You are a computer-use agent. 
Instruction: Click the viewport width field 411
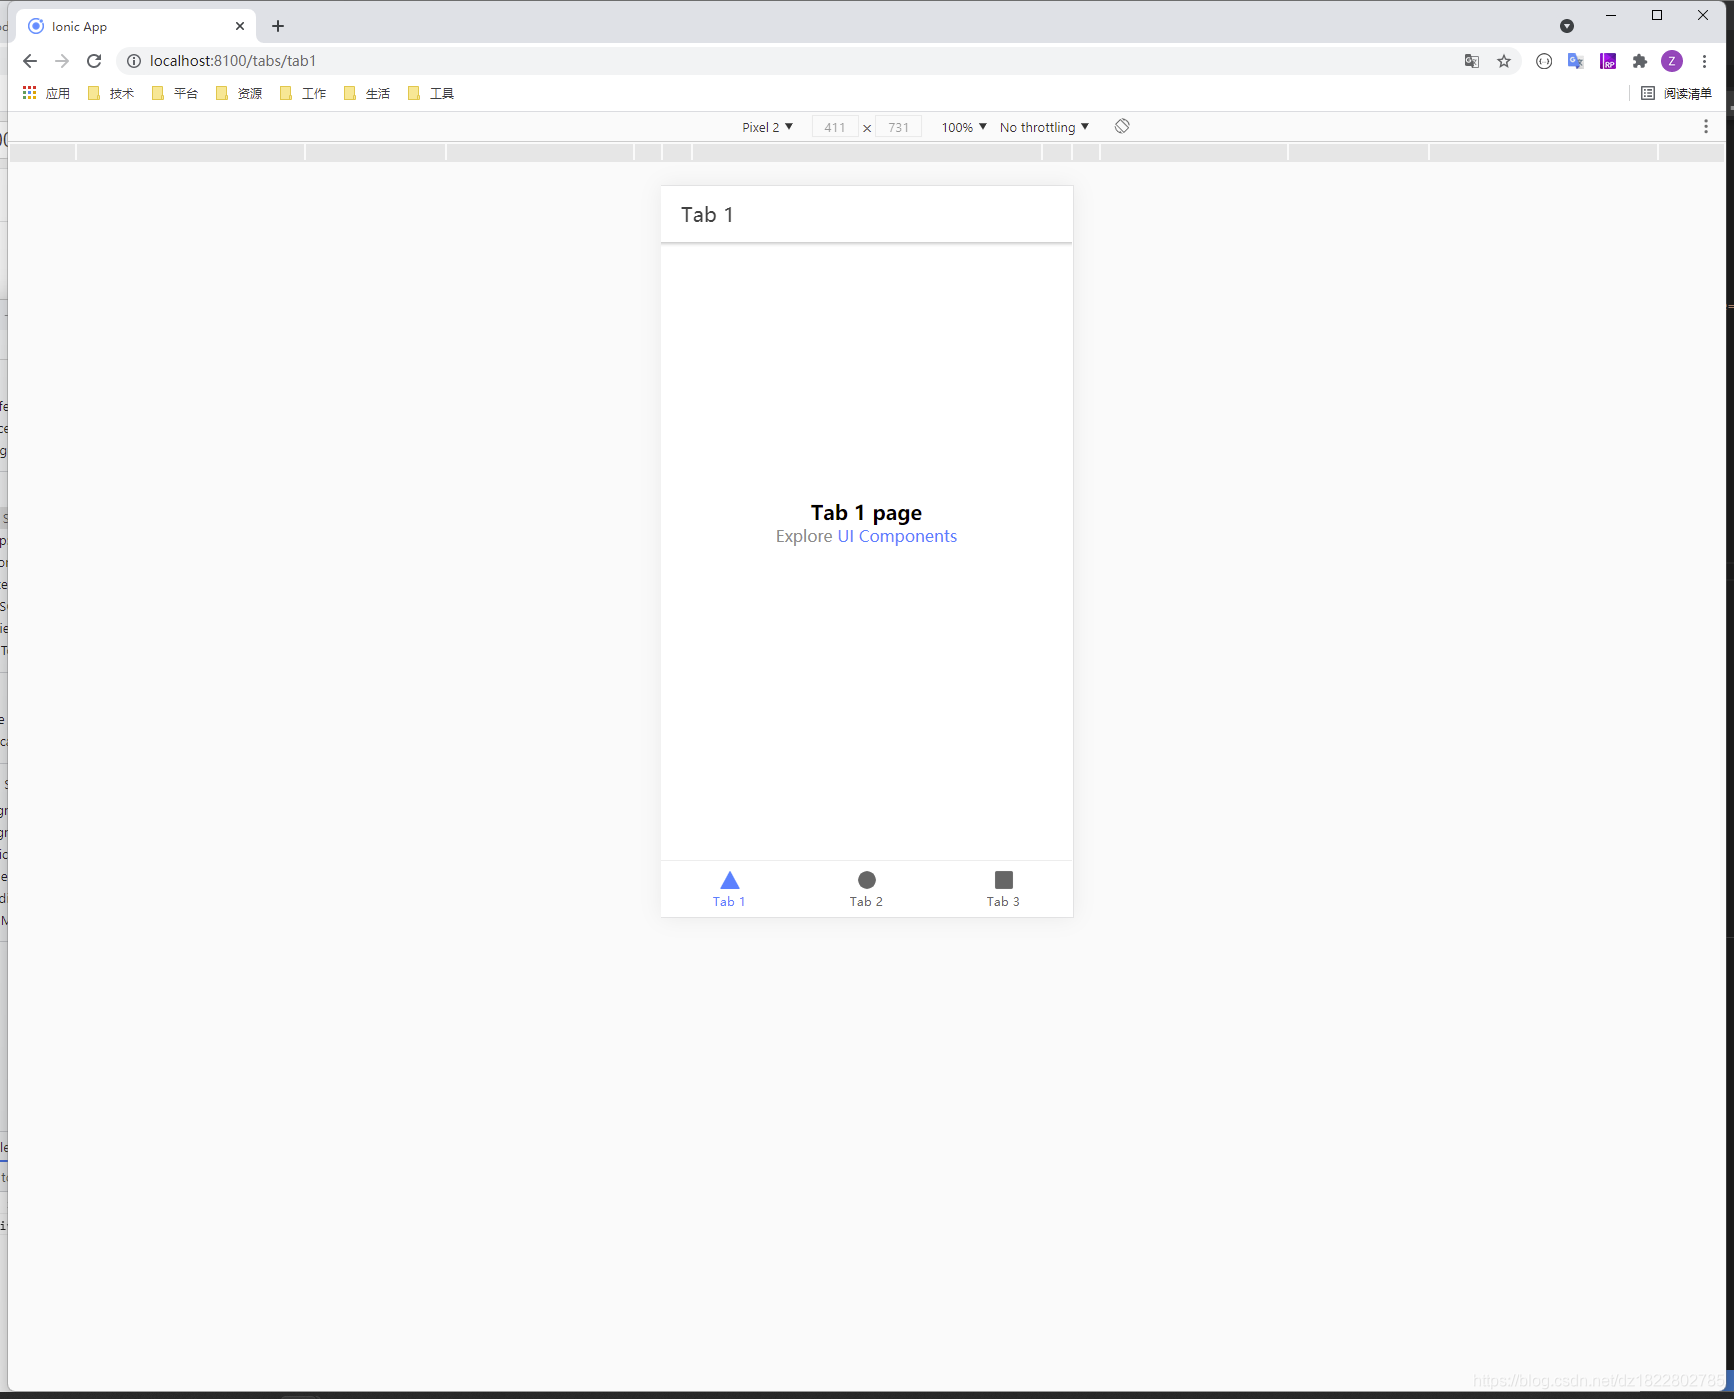[x=835, y=127]
